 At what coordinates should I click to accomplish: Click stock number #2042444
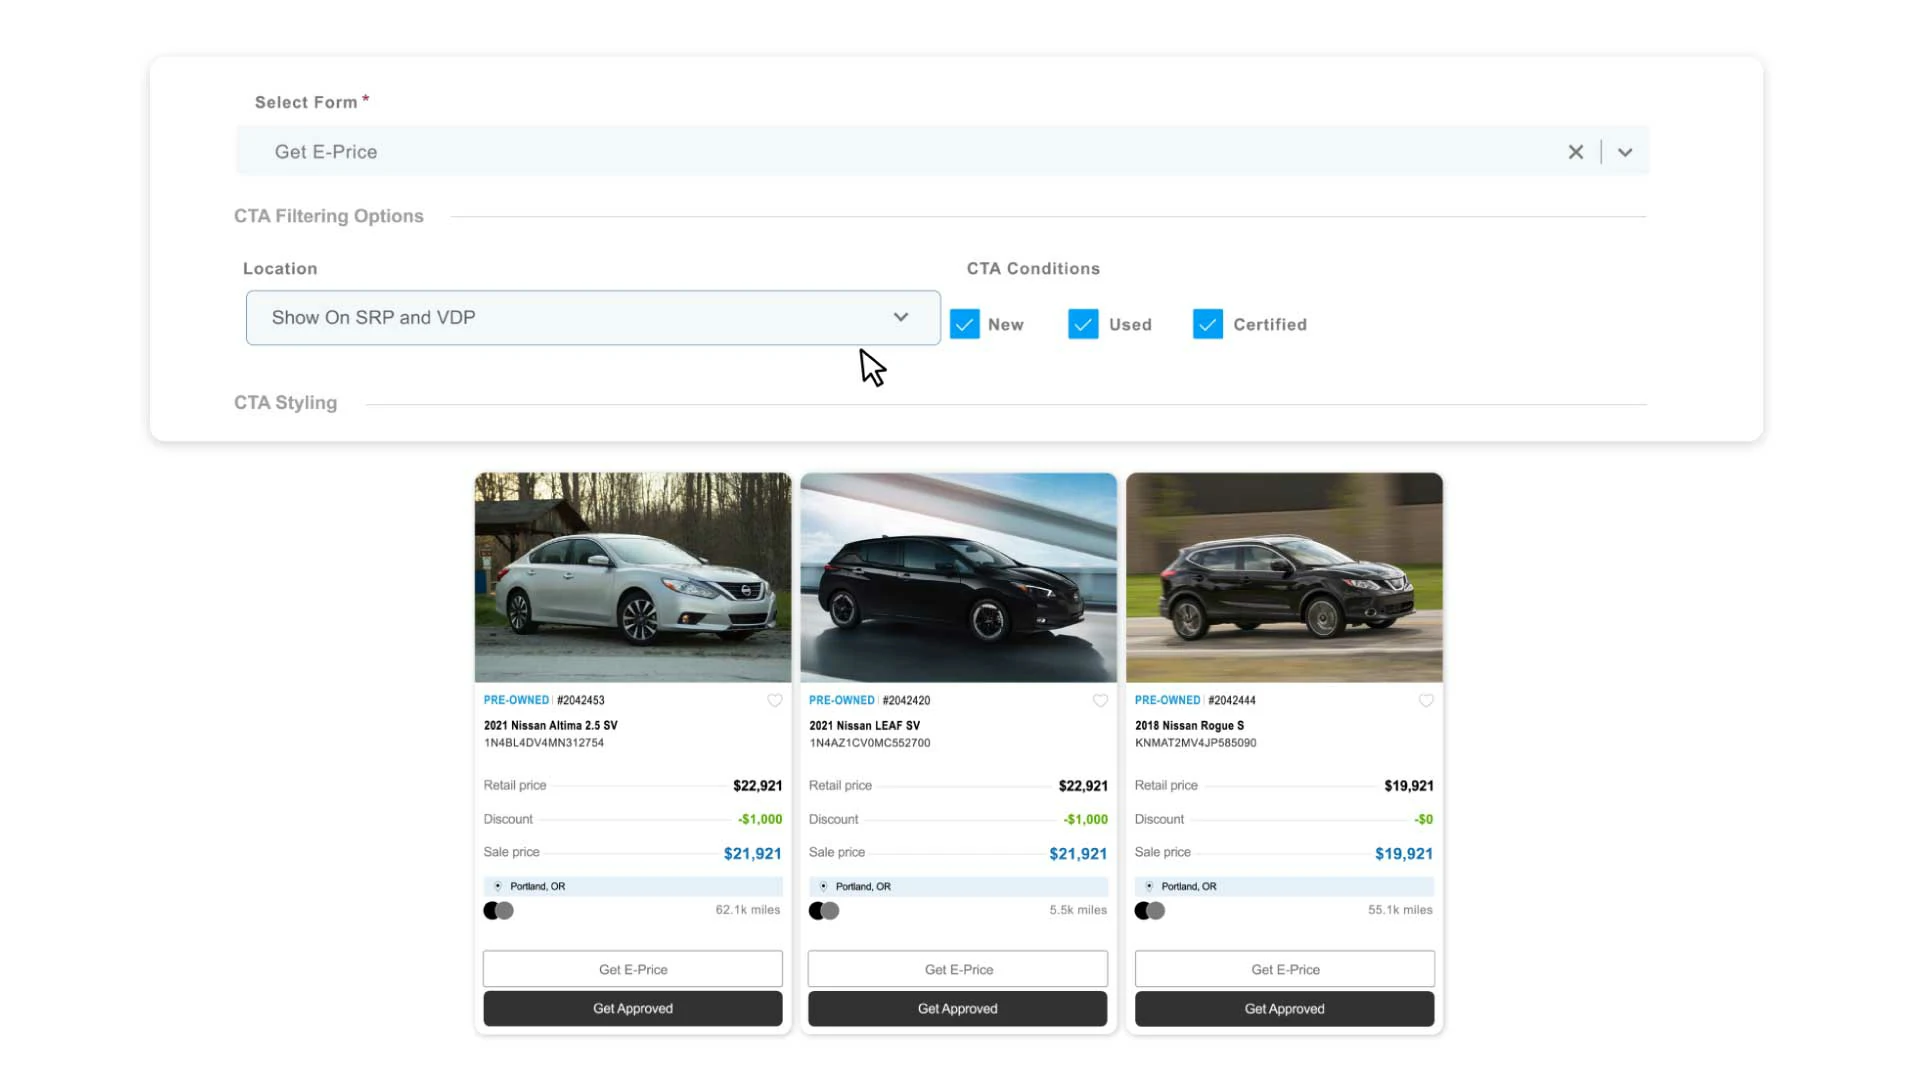1231,700
